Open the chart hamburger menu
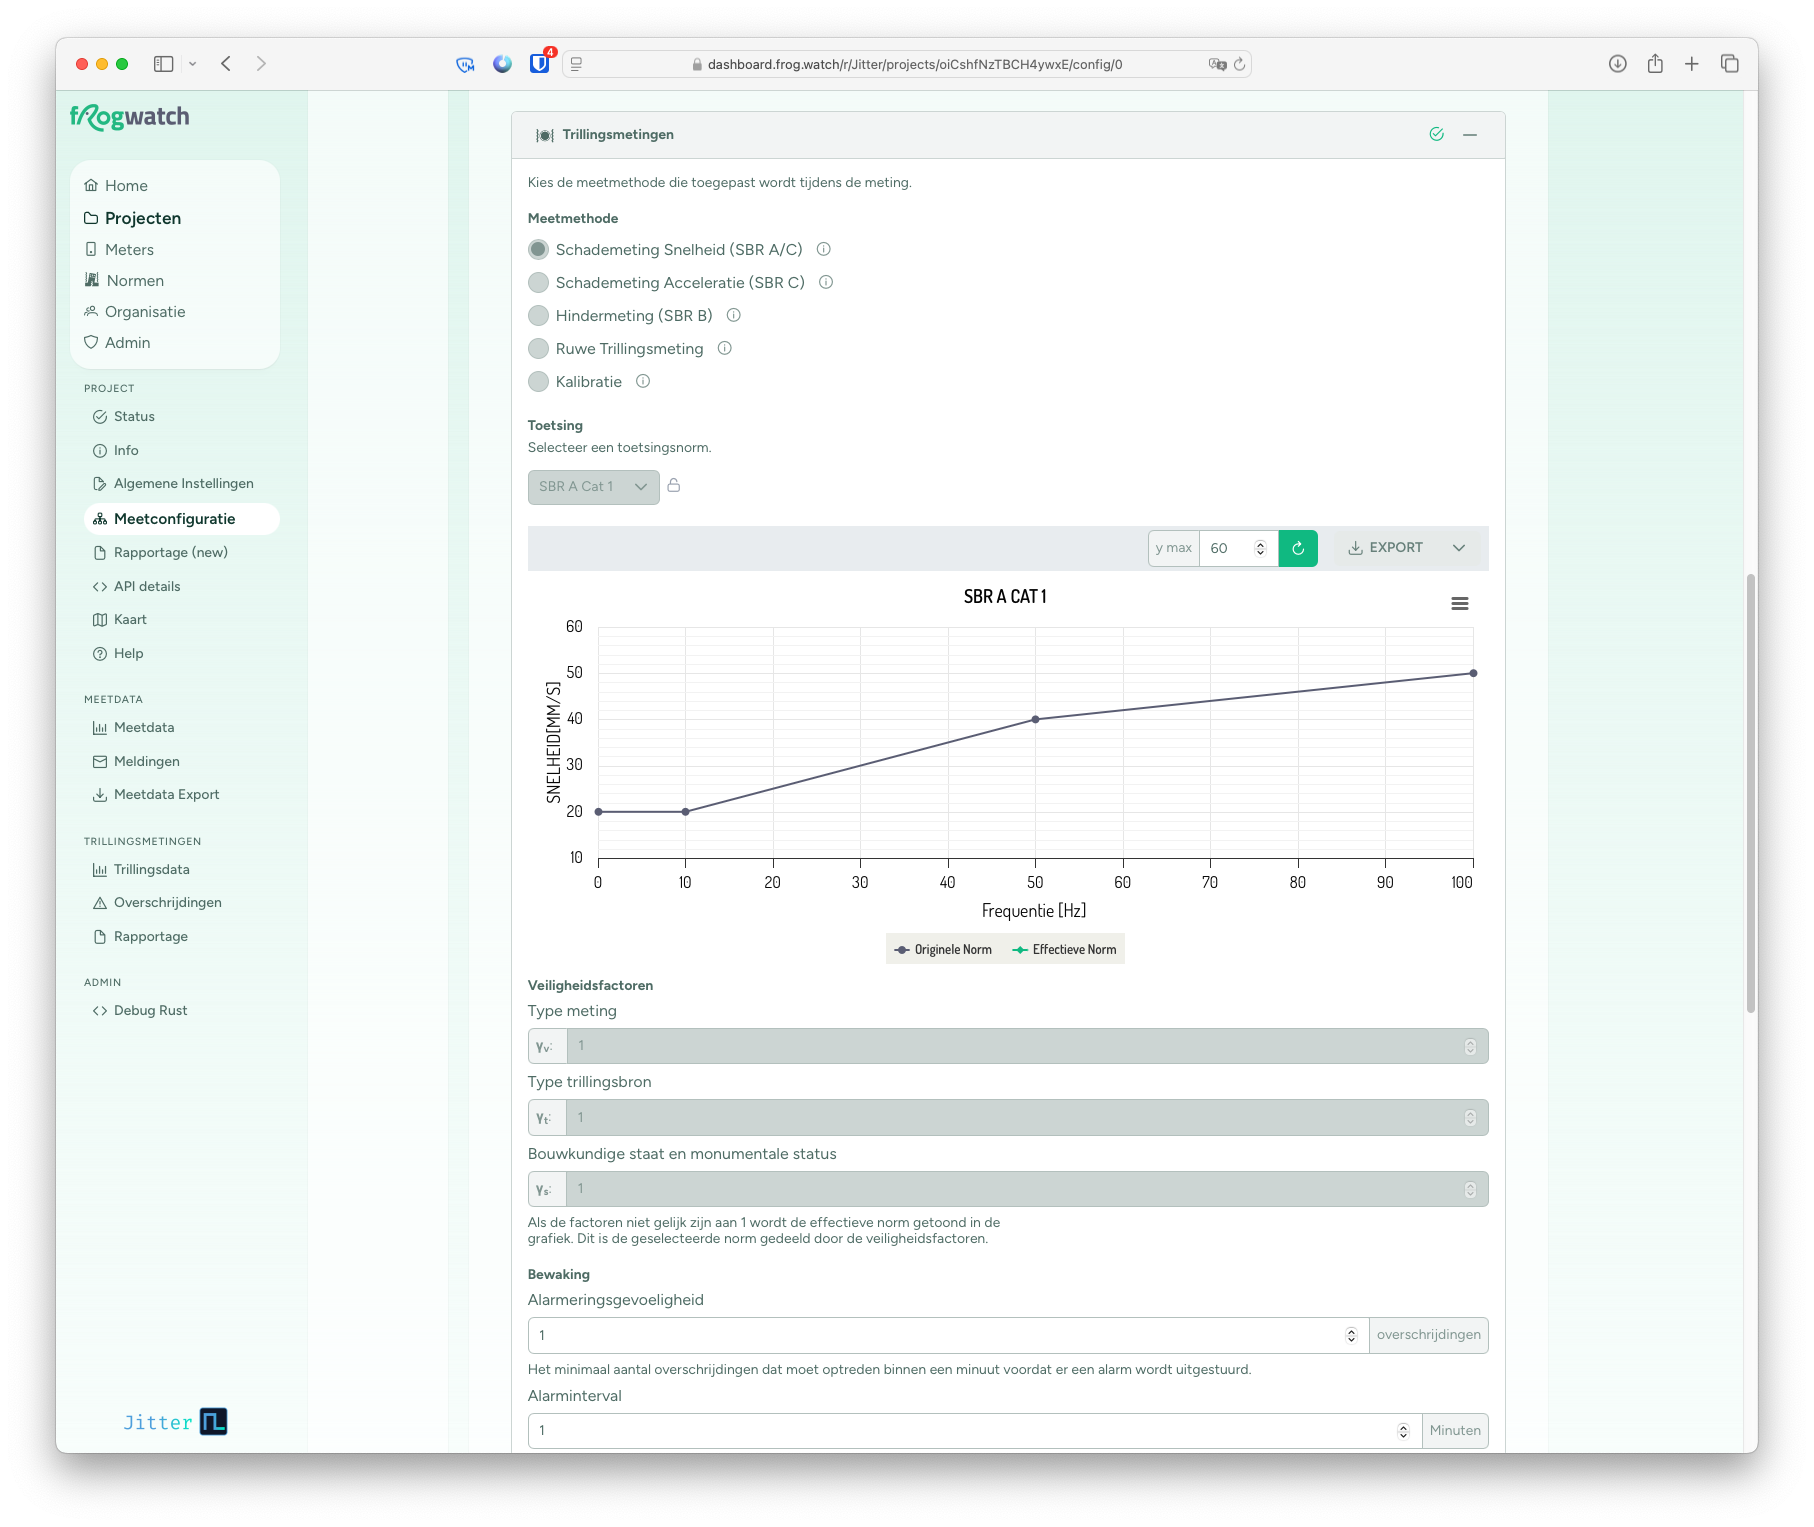Image resolution: width=1814 pixels, height=1527 pixels. click(1460, 604)
